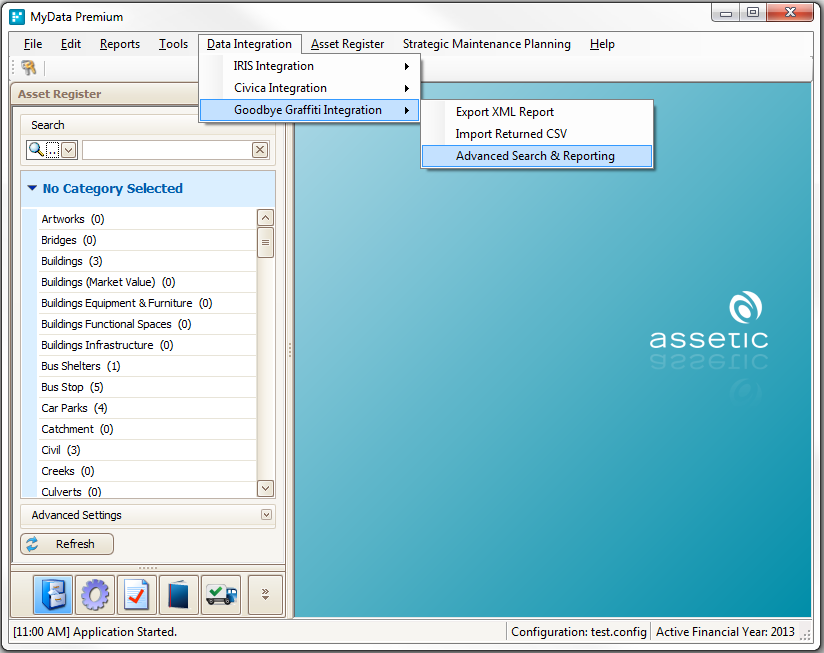
Task: Open the File menu
Action: [x=33, y=44]
